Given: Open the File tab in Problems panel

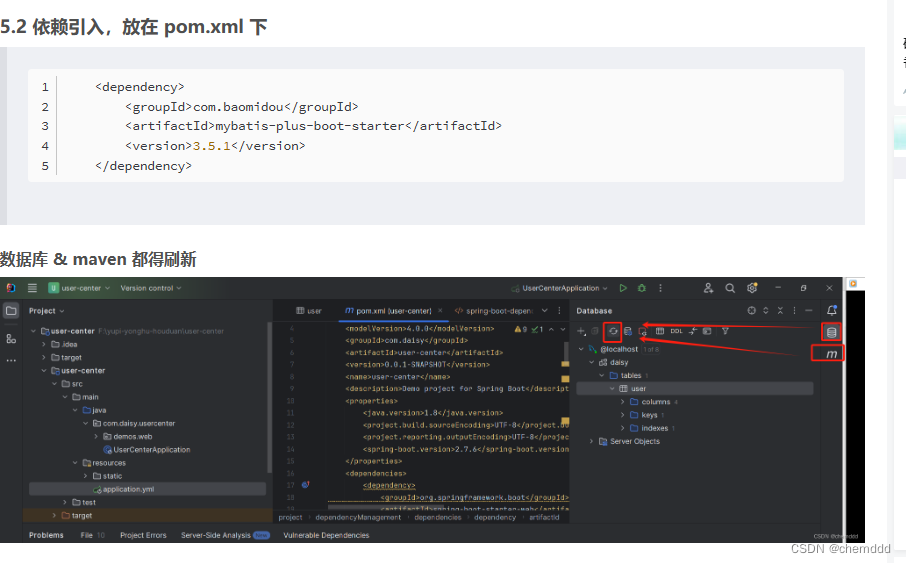Looking at the screenshot, I should (92, 535).
